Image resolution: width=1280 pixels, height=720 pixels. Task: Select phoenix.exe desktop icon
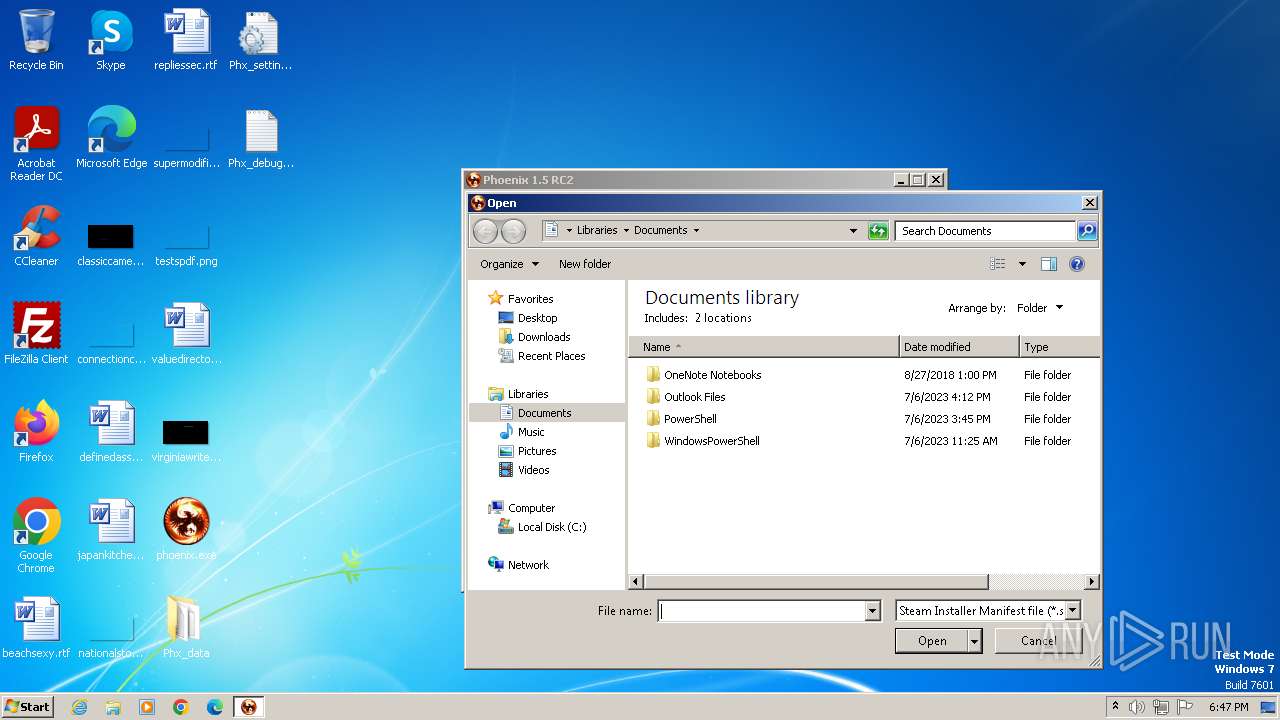[186, 530]
